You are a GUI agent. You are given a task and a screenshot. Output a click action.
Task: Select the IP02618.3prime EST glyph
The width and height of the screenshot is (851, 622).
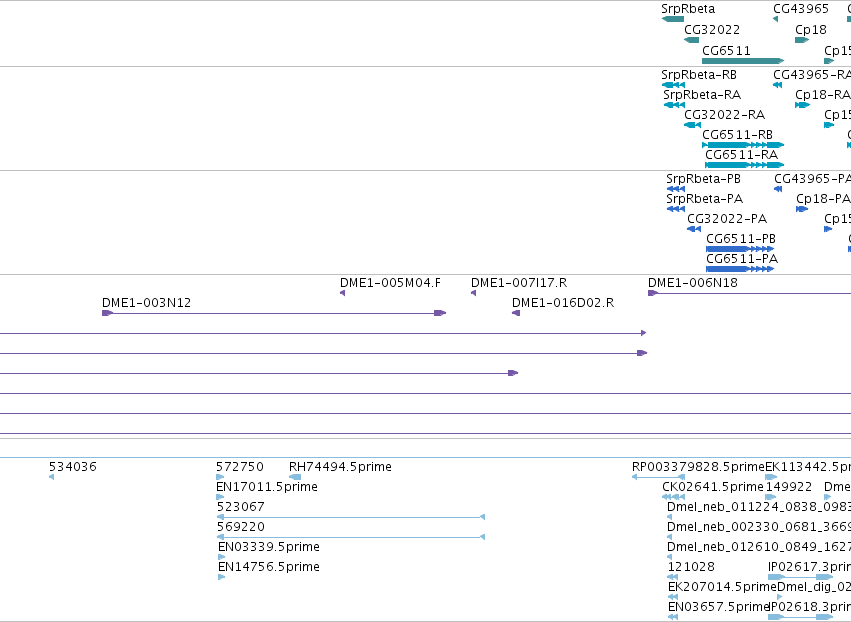tap(801, 617)
